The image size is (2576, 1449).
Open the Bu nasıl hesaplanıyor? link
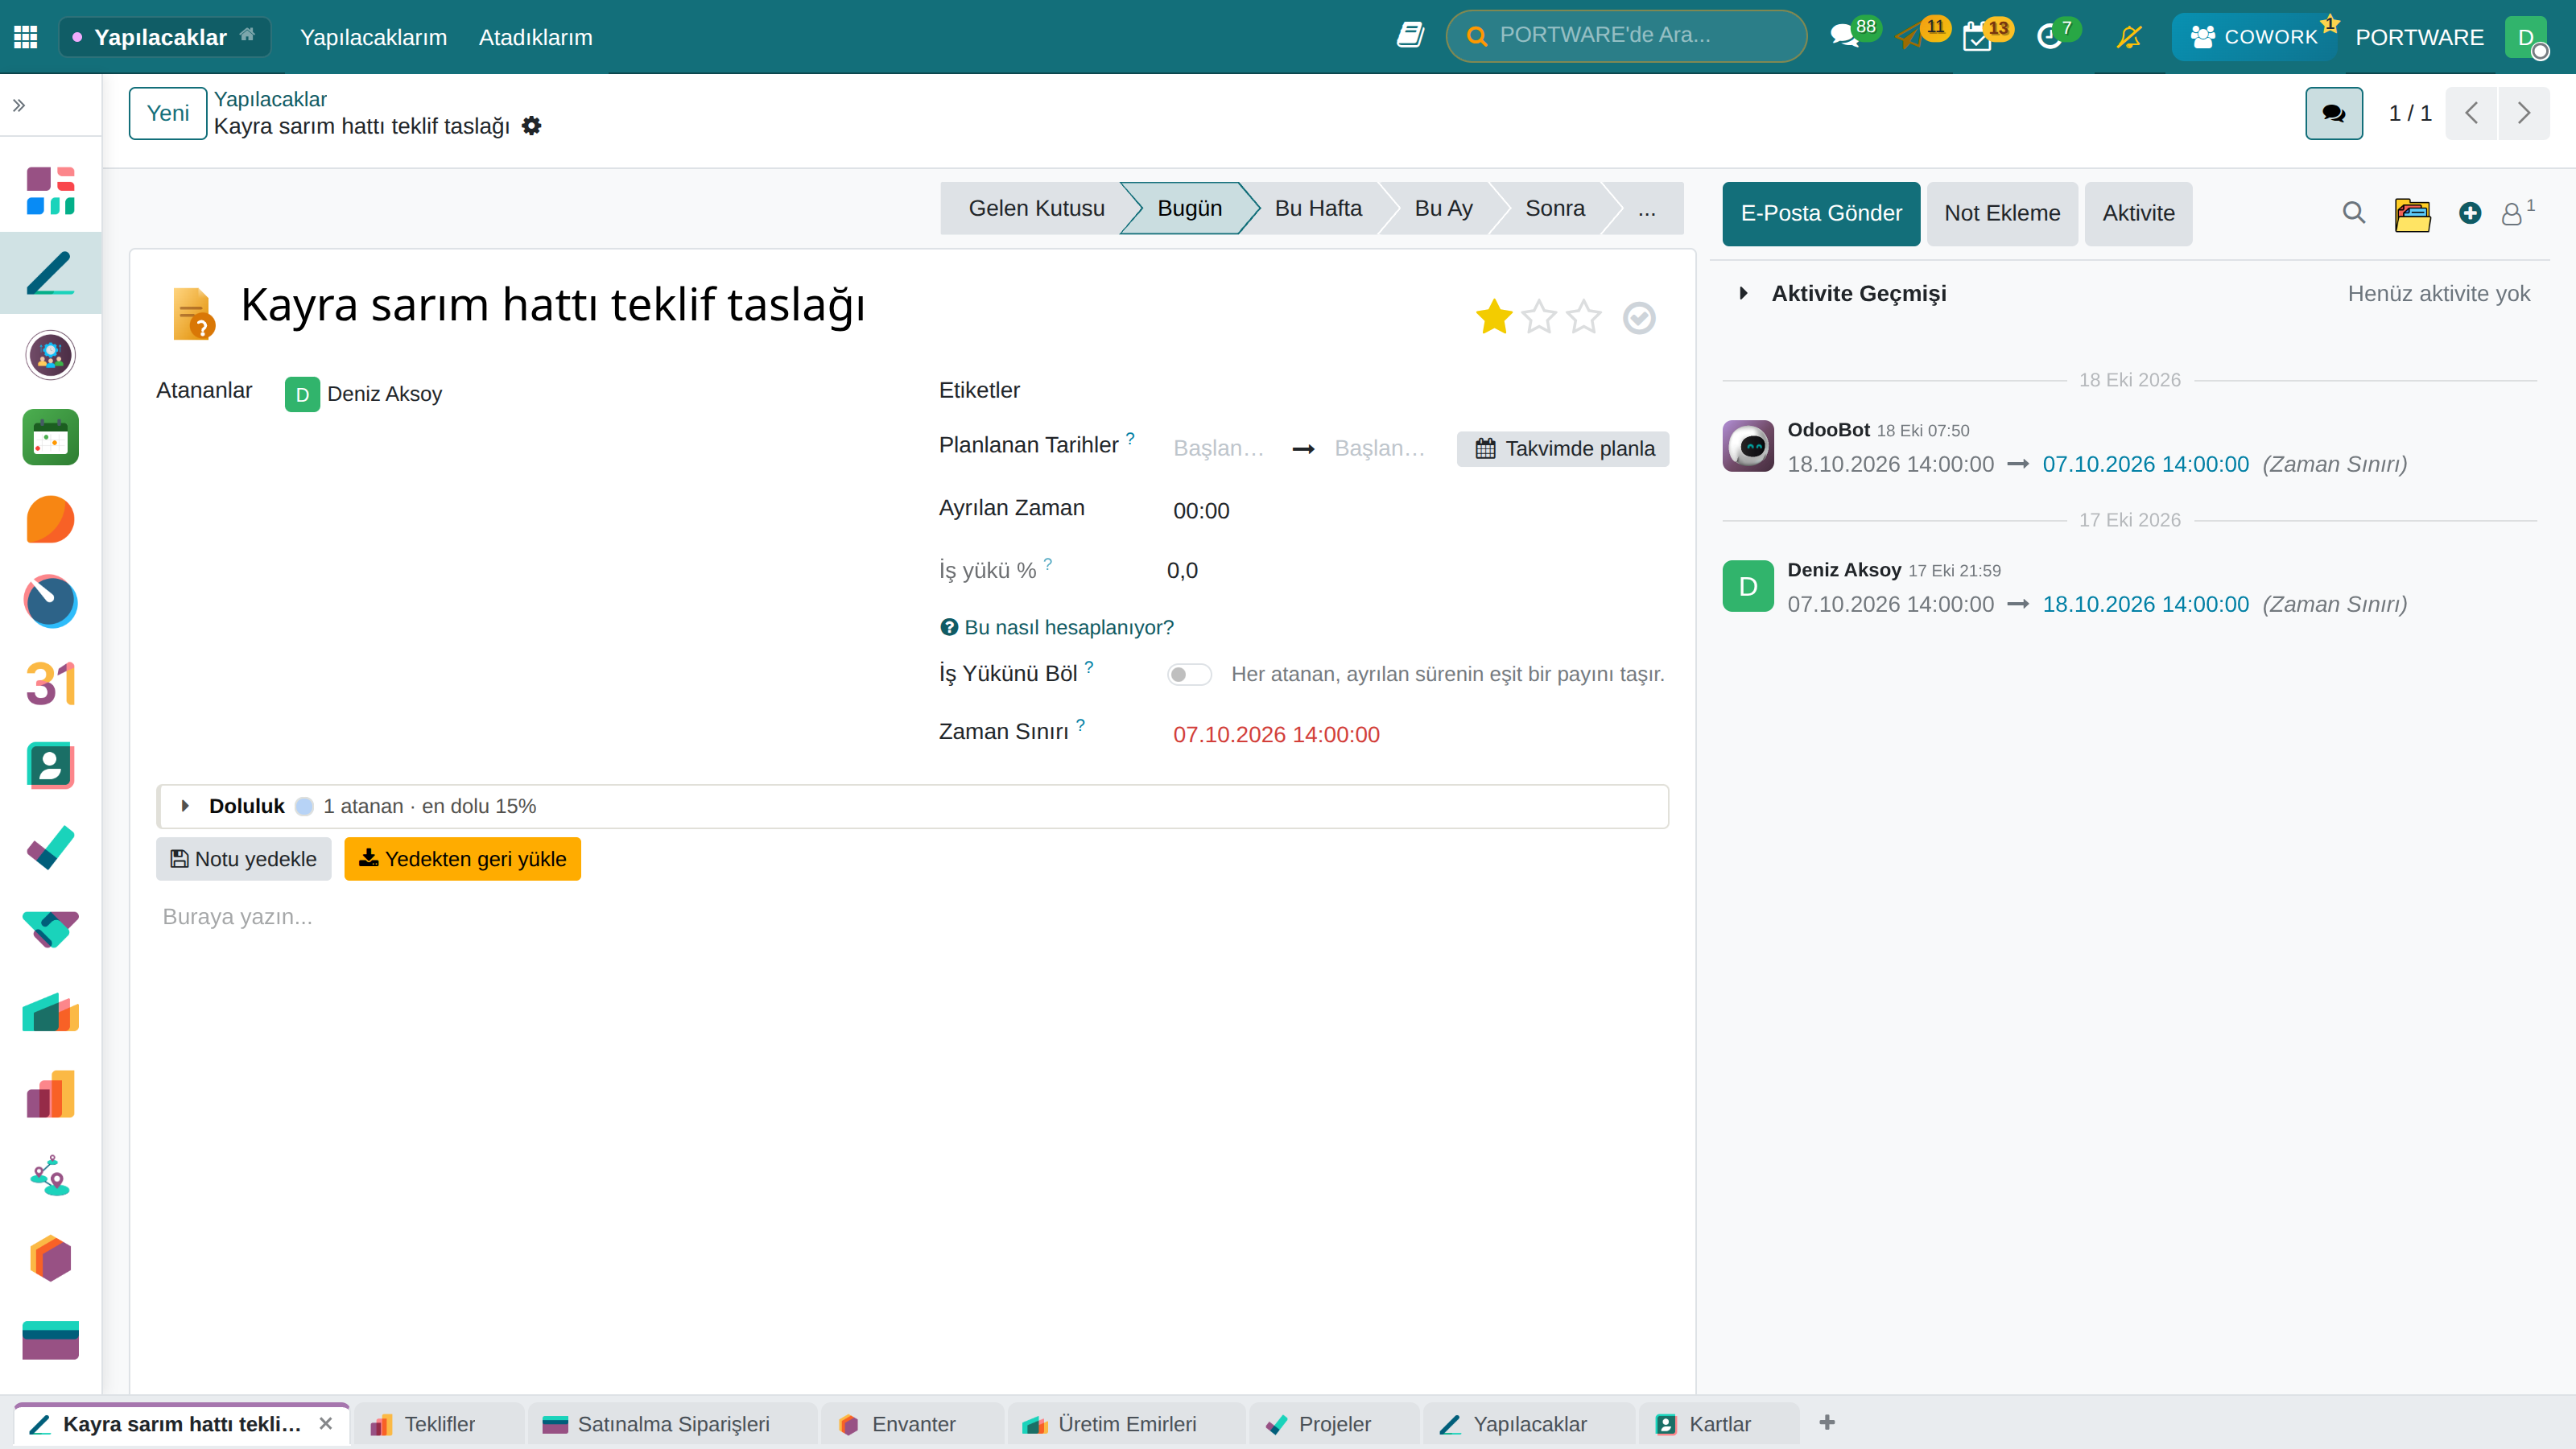[1057, 627]
